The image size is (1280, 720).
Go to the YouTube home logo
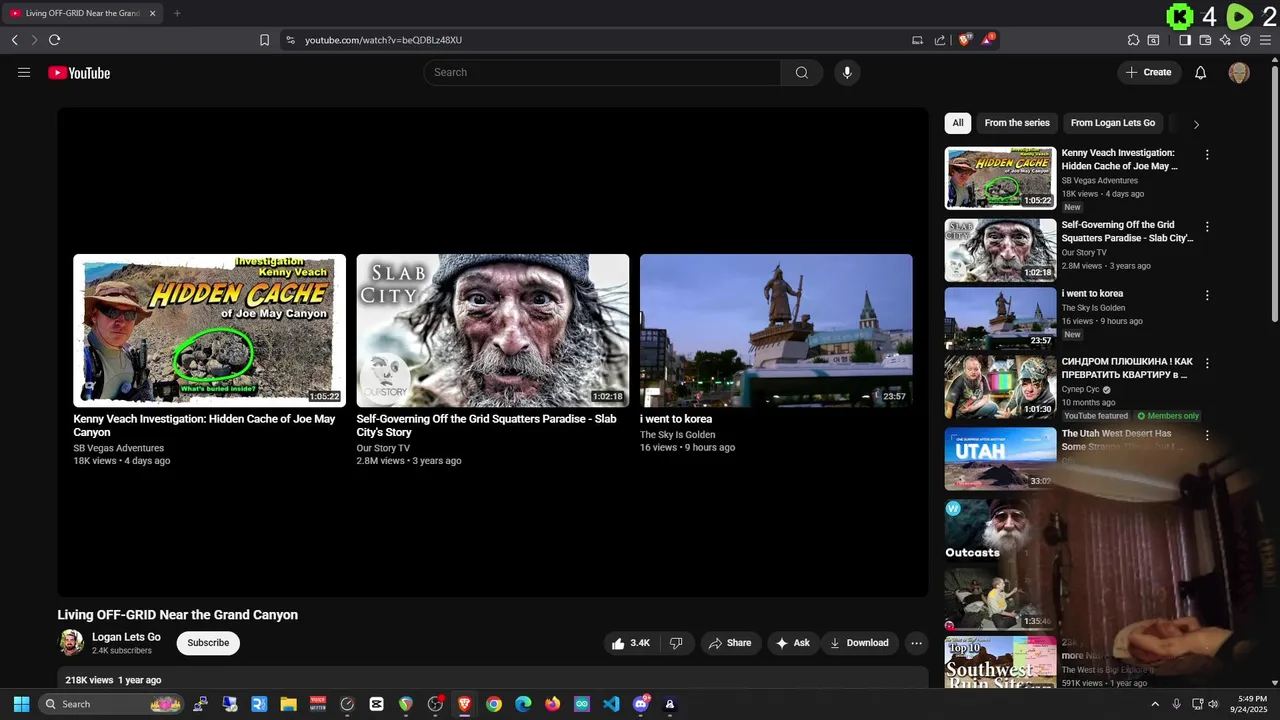(79, 73)
